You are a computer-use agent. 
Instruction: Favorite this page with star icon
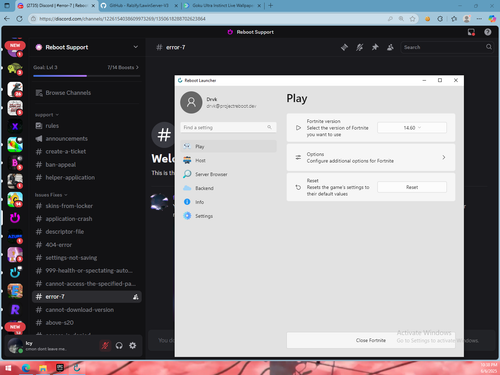pos(413,19)
